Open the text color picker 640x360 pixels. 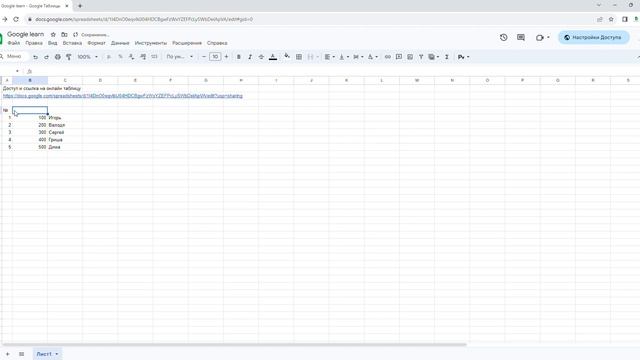(x=273, y=57)
